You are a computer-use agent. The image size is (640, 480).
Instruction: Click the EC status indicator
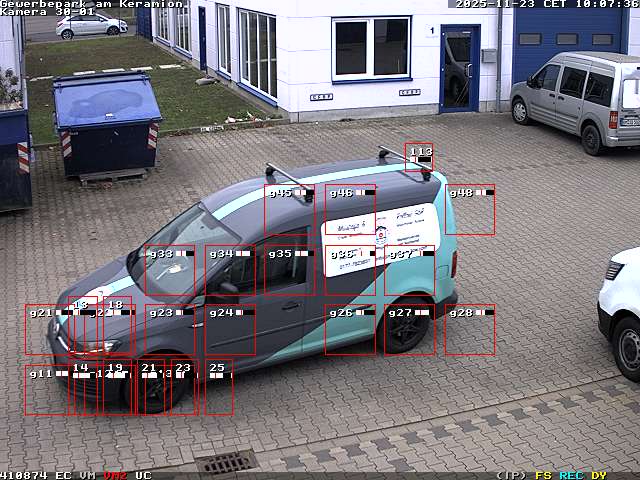click(x=63, y=475)
